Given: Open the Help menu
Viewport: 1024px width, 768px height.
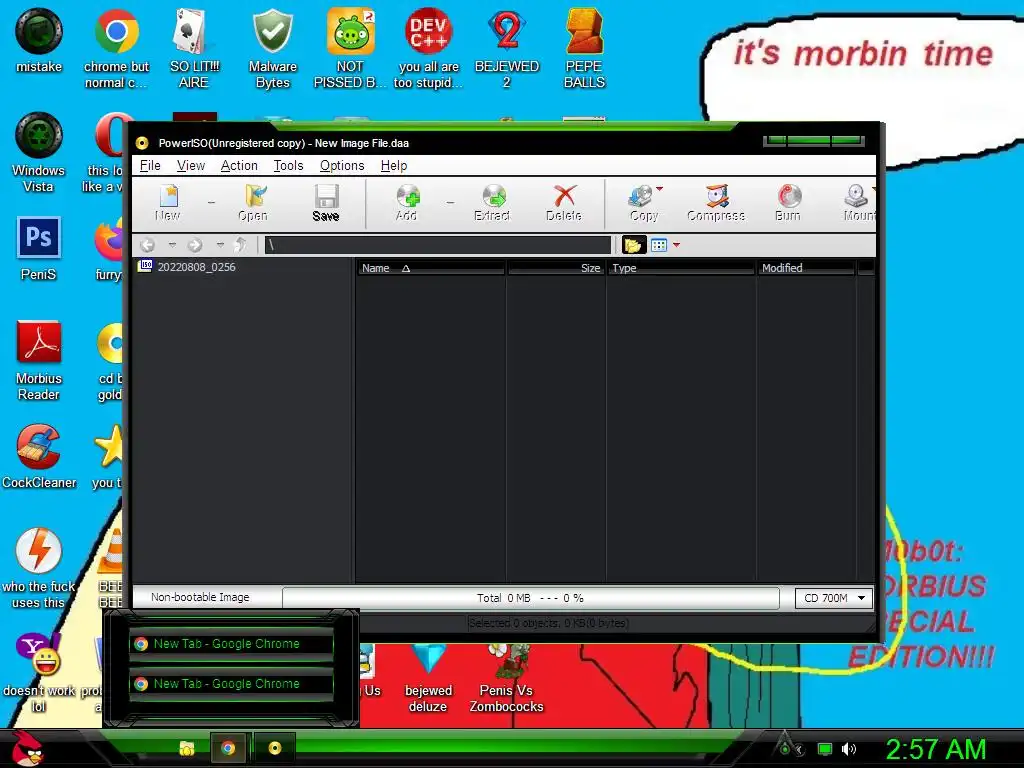Looking at the screenshot, I should click(x=394, y=165).
